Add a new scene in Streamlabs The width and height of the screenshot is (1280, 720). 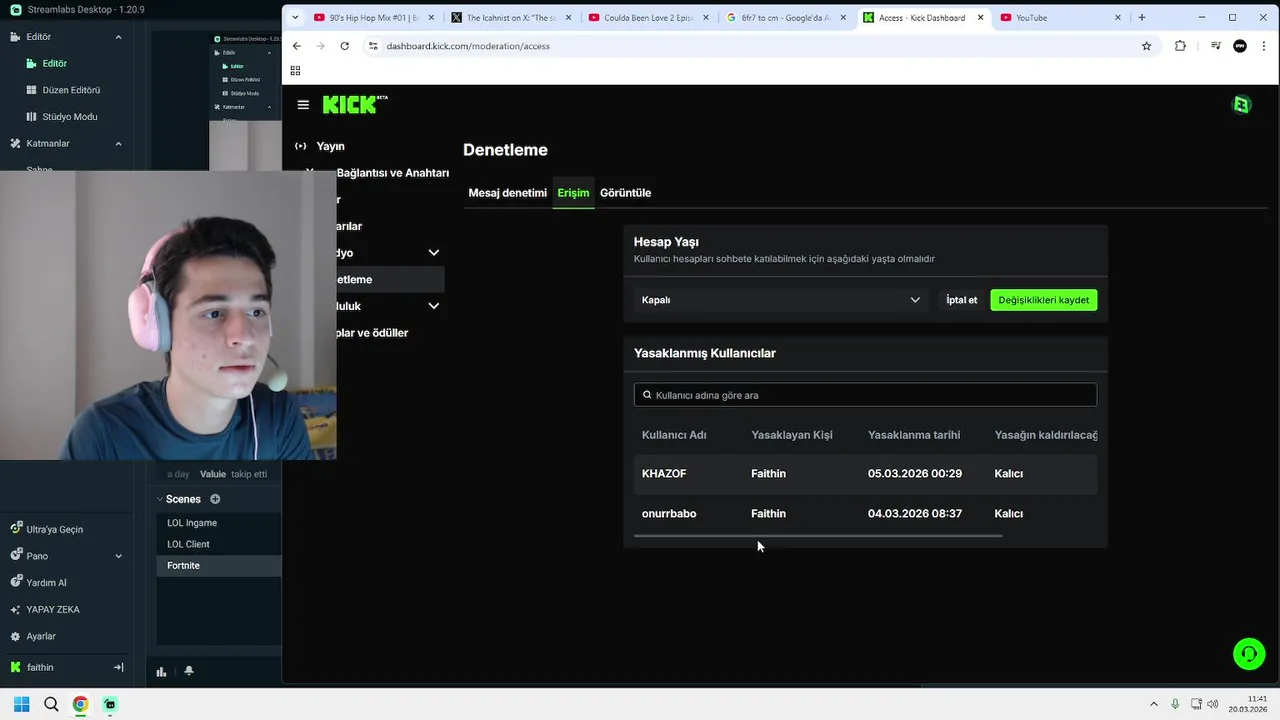(215, 499)
